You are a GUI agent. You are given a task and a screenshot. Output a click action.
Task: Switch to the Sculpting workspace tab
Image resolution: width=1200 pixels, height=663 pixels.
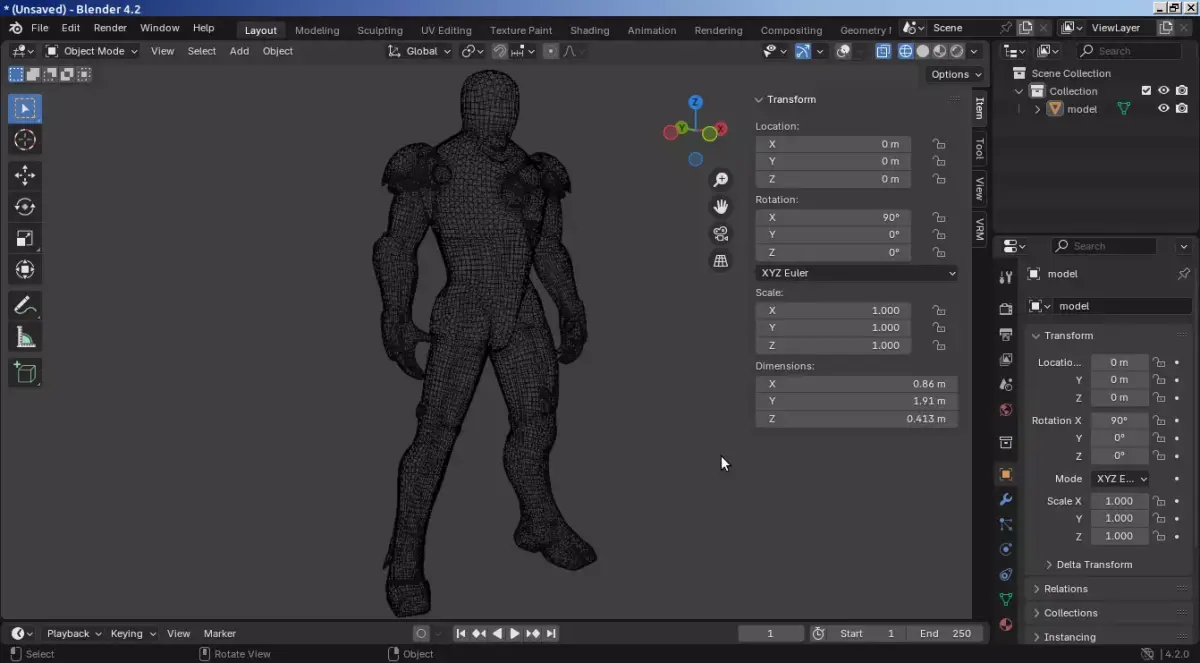click(x=380, y=30)
